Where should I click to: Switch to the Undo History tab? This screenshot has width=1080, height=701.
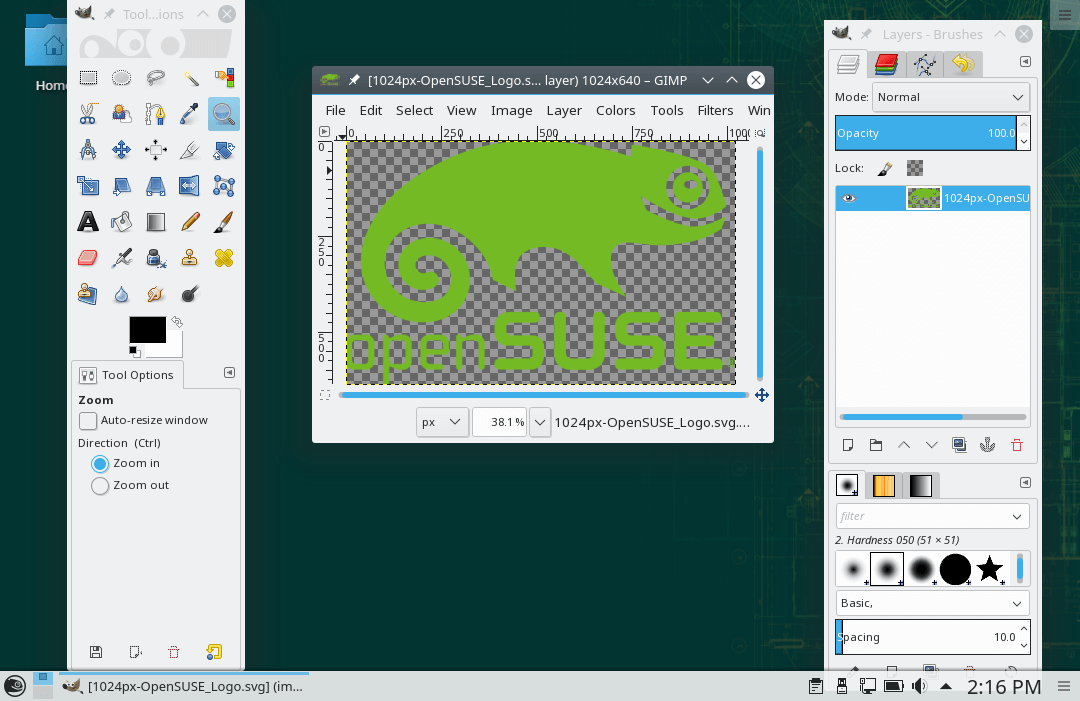tap(963, 64)
